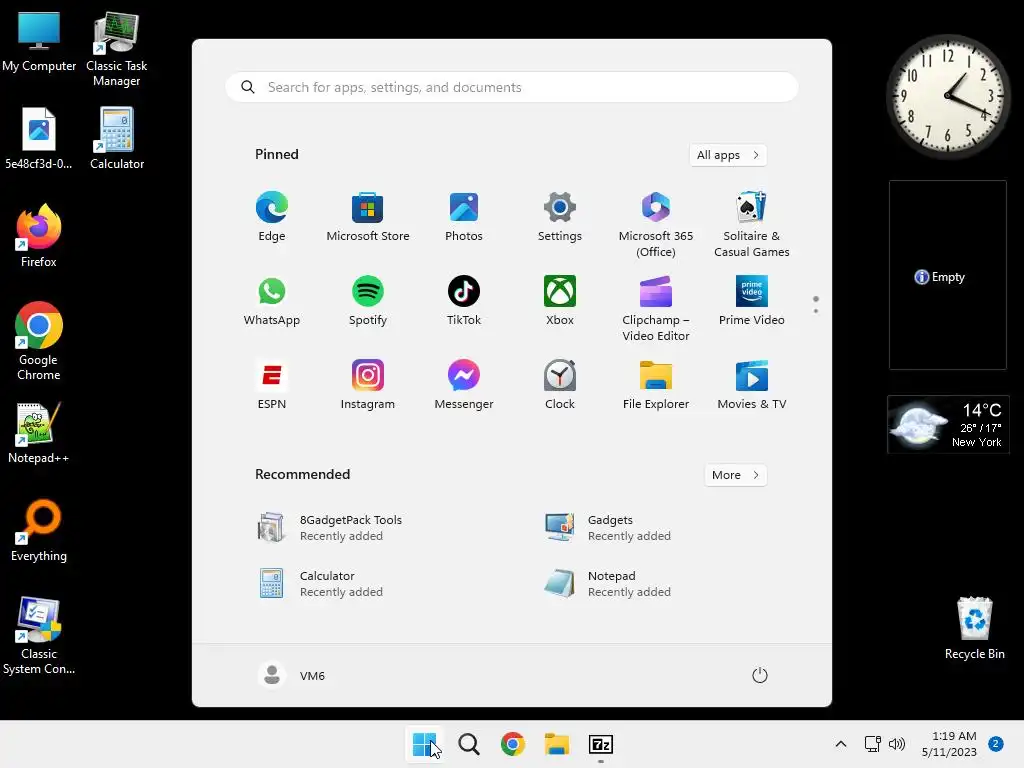
Task: Click the power button icon
Action: [x=760, y=675]
